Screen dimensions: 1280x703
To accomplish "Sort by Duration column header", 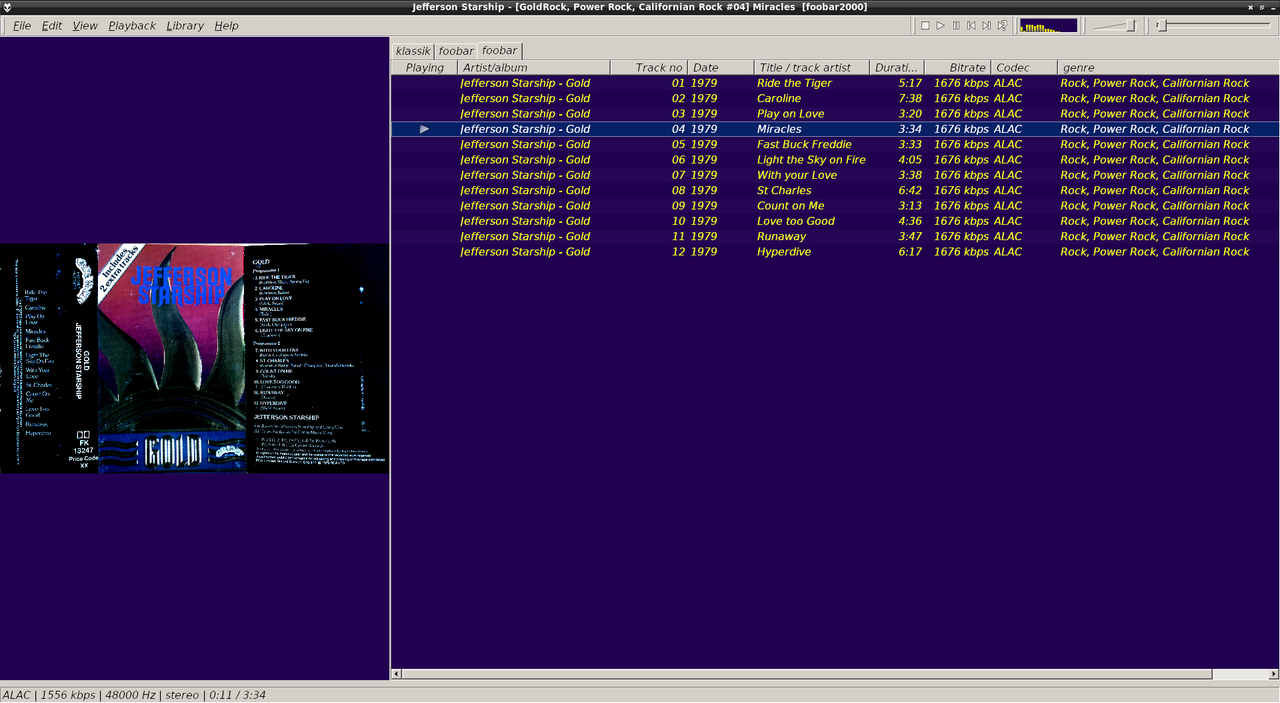I will (897, 67).
